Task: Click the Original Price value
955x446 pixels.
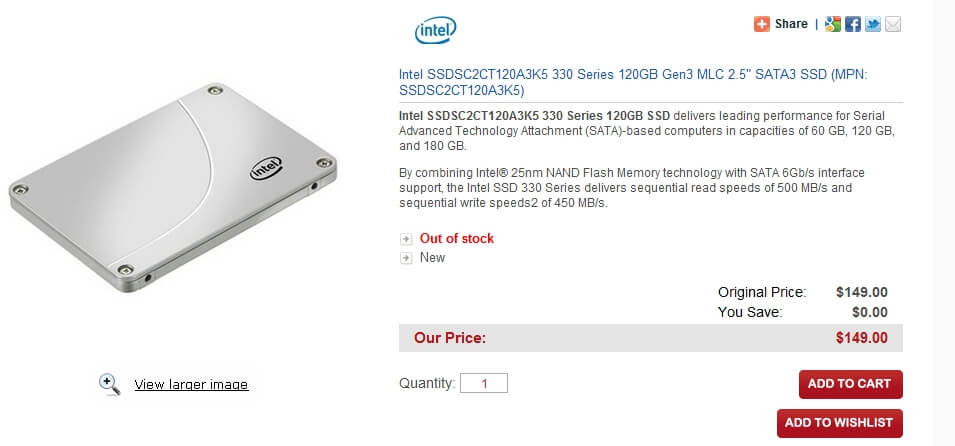Action: (861, 292)
